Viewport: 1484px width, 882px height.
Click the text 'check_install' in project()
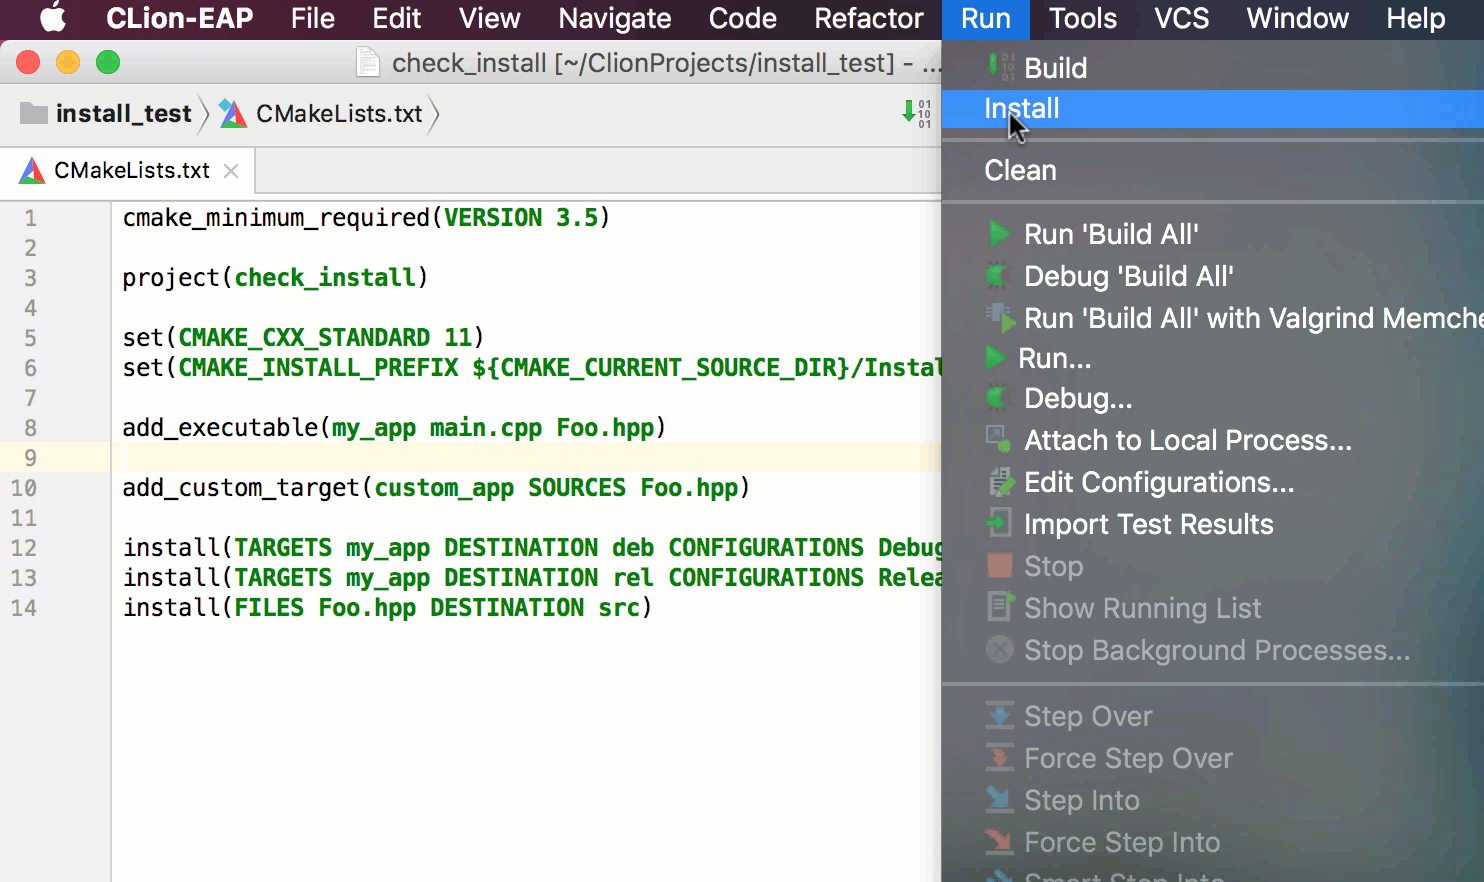(325, 278)
